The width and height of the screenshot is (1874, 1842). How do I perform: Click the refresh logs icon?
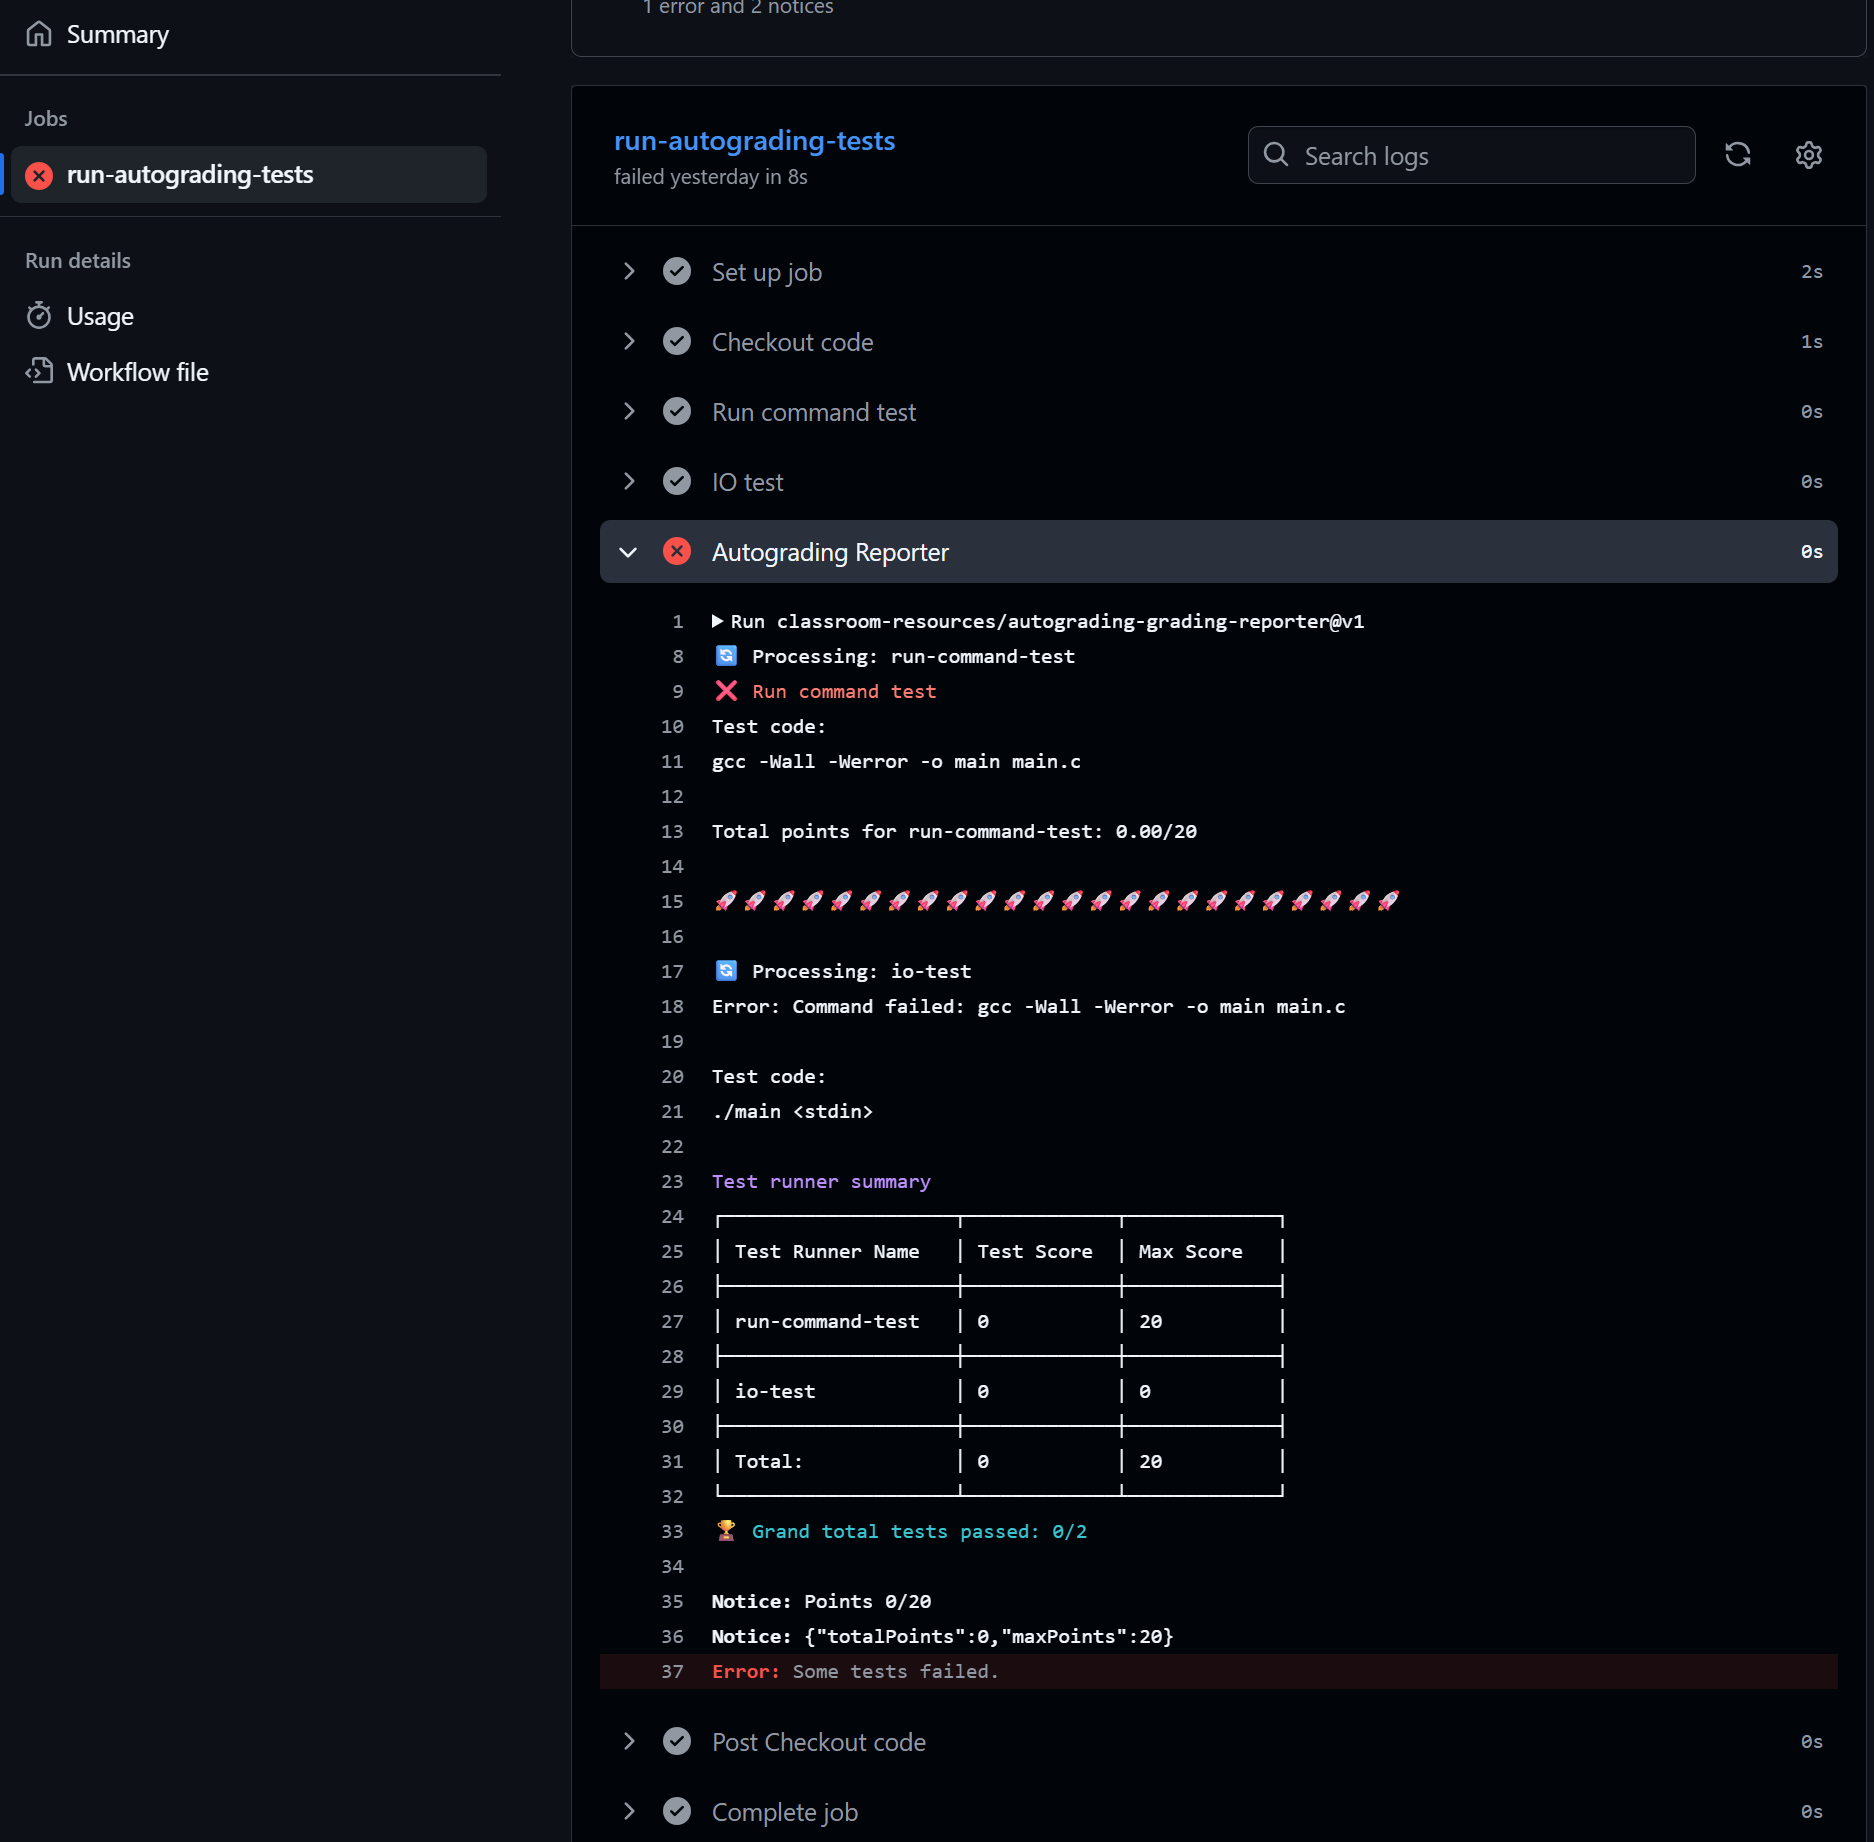[x=1737, y=155]
